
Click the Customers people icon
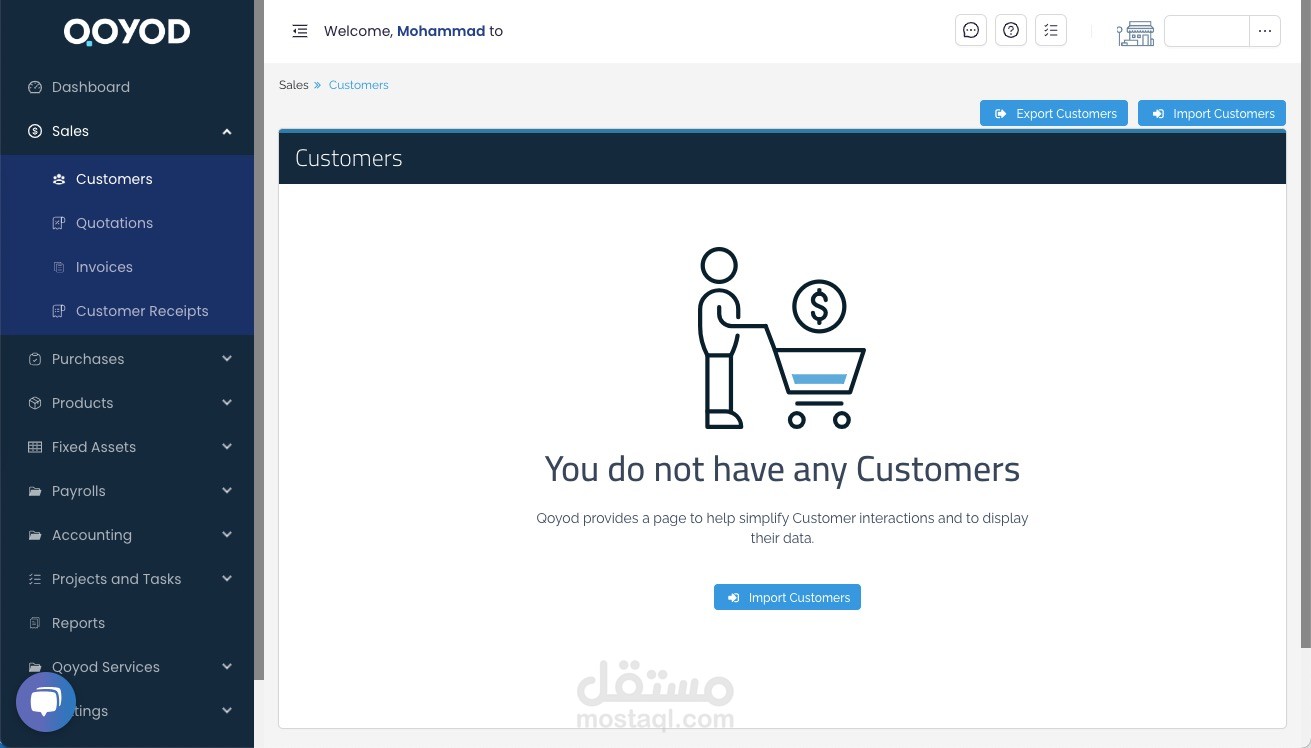(59, 179)
